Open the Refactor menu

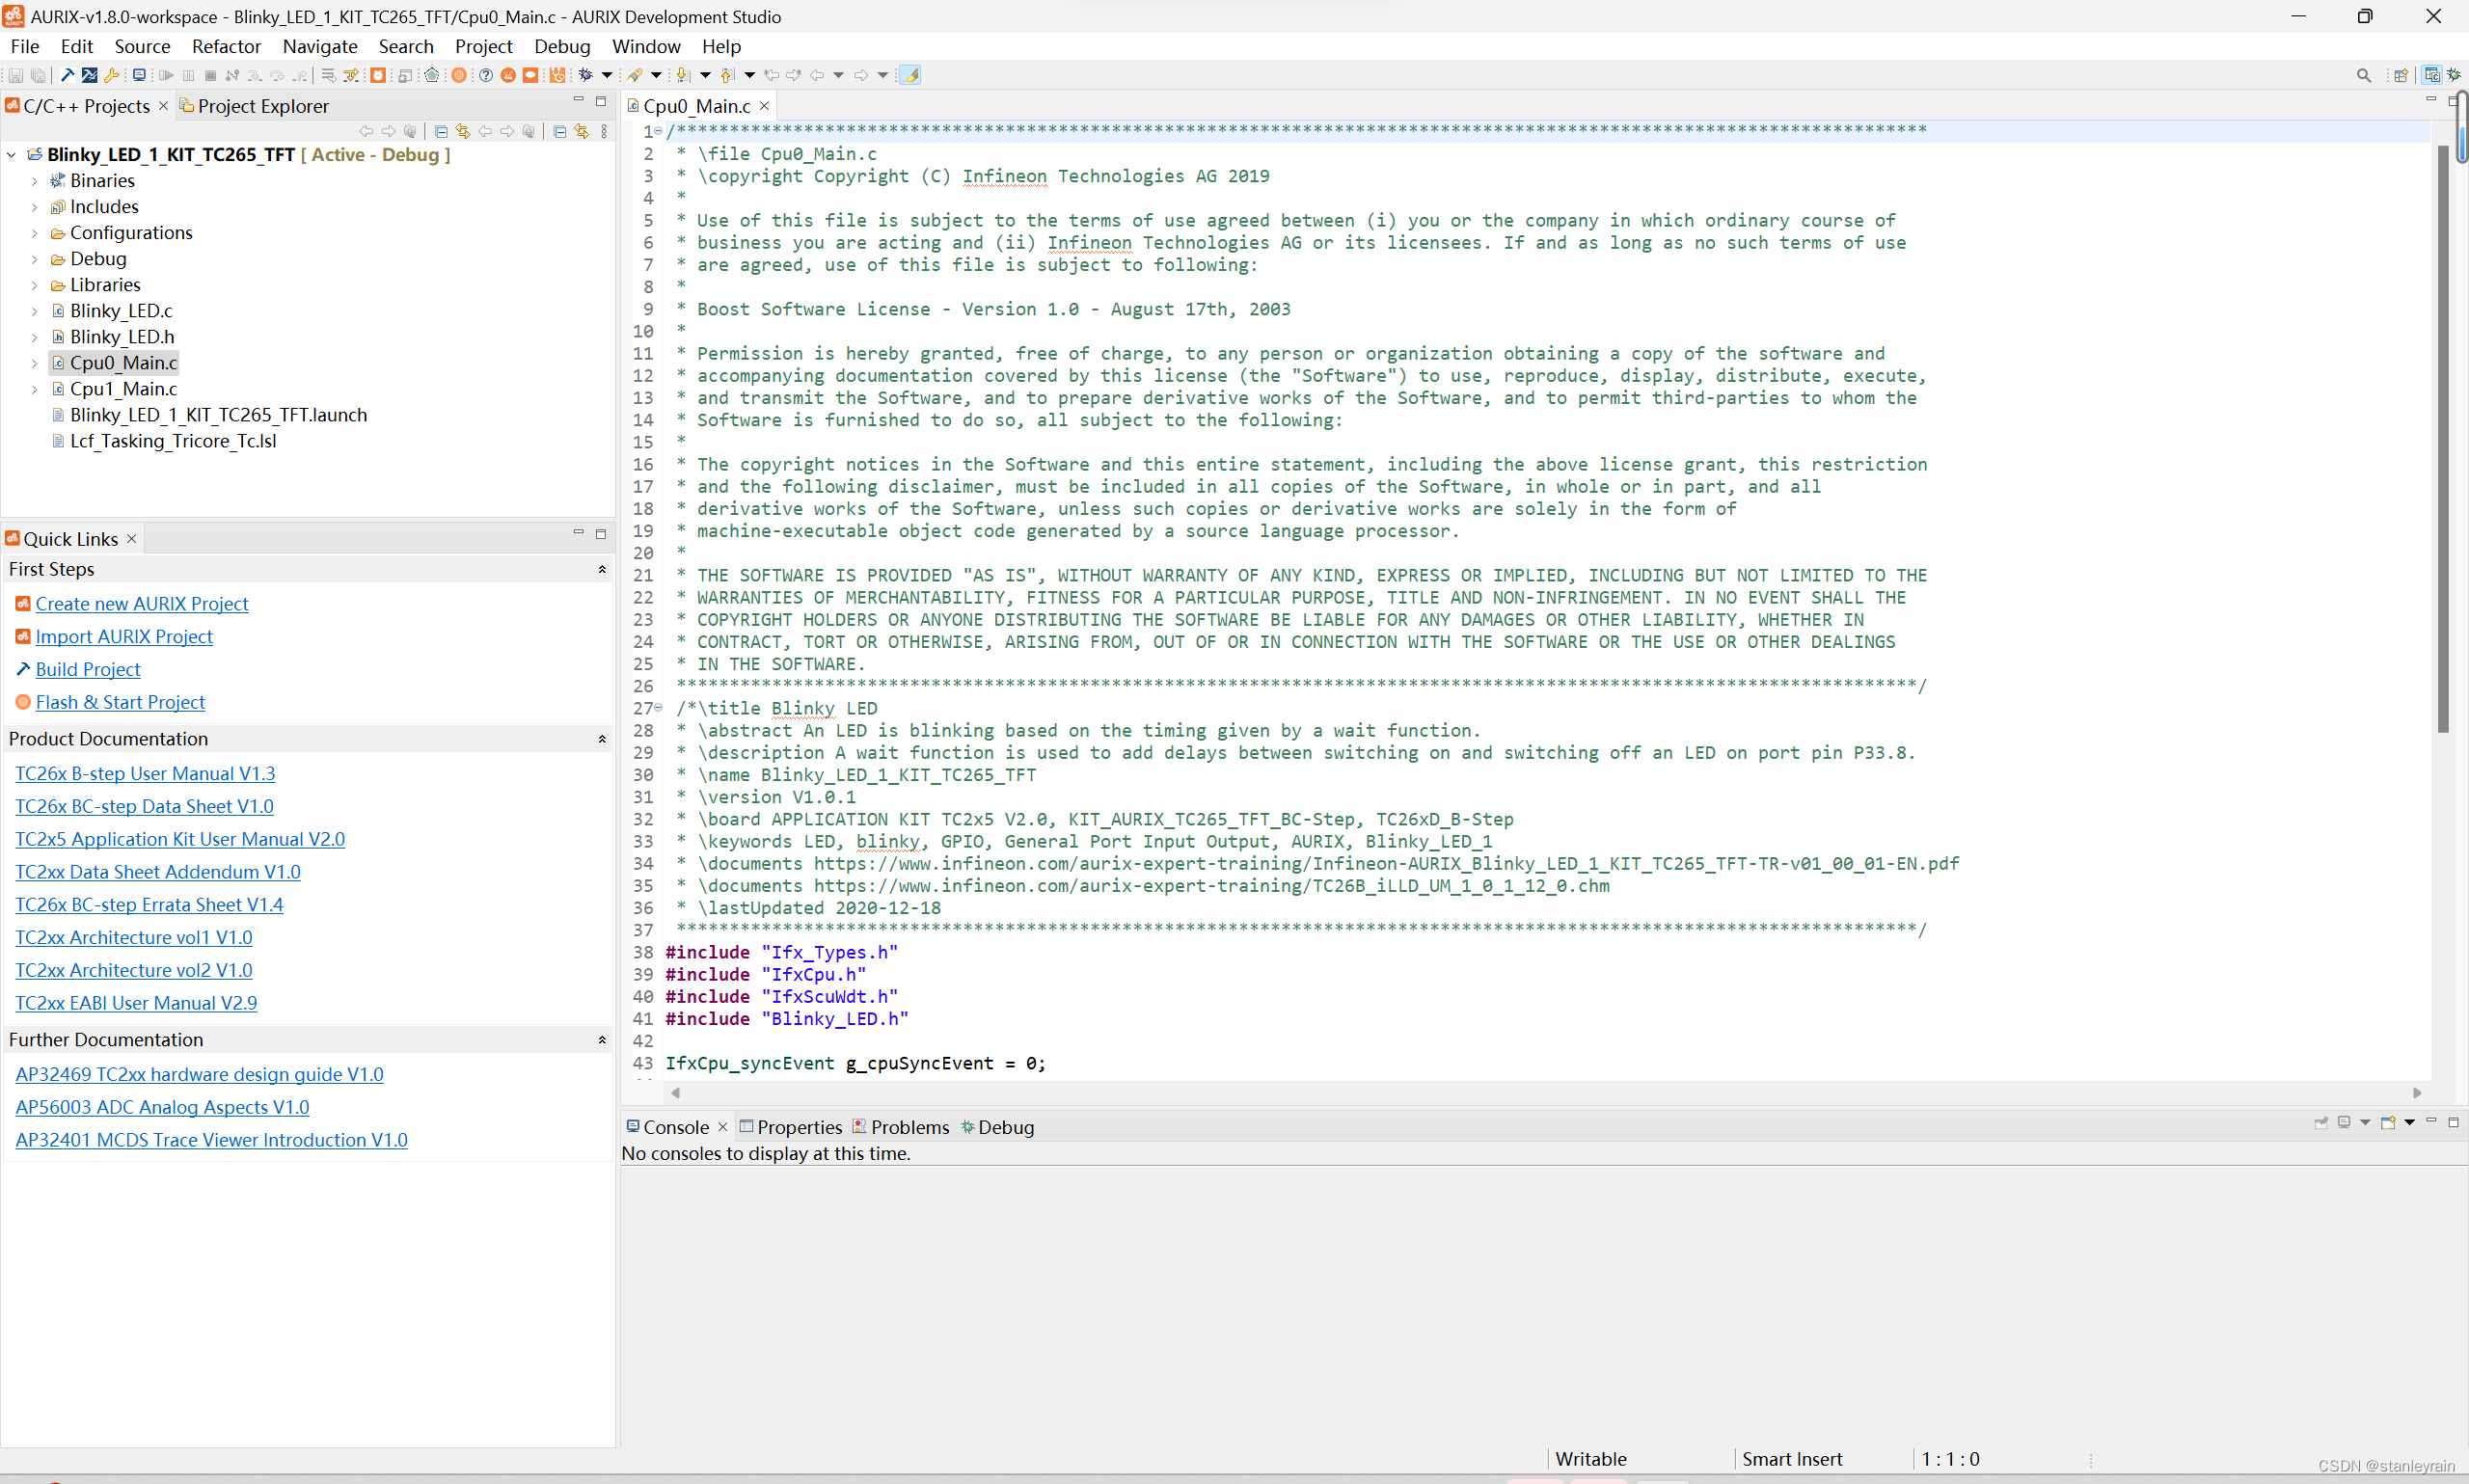[x=226, y=46]
